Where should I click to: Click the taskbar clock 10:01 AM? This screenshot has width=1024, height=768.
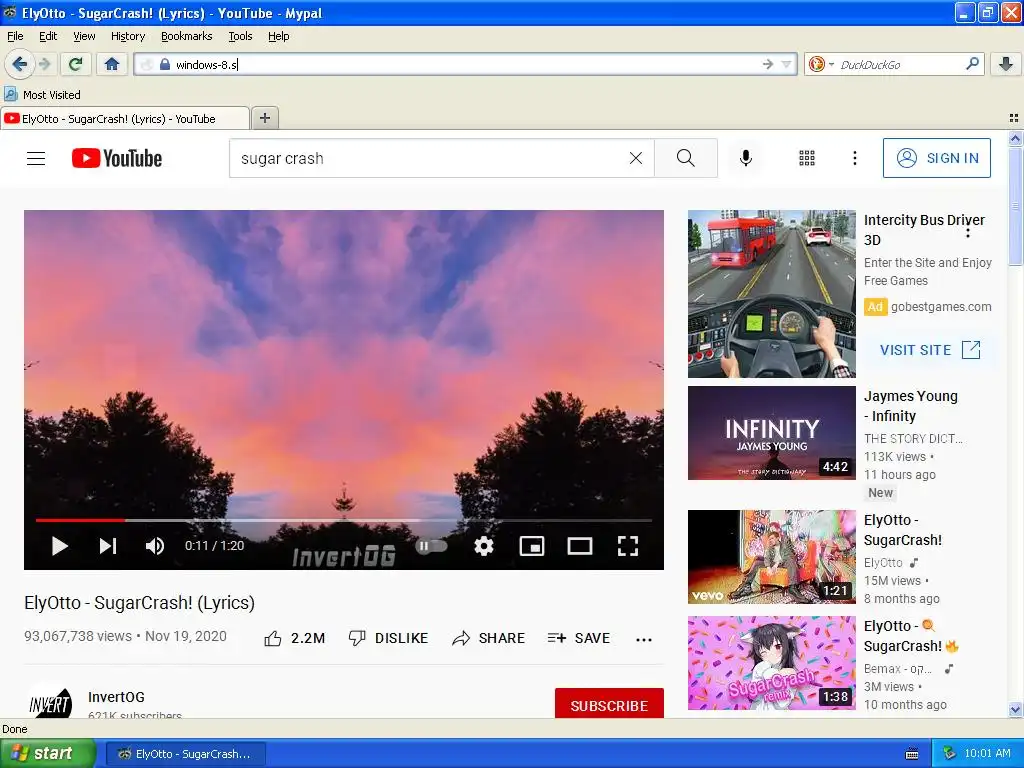pyautogui.click(x=987, y=754)
